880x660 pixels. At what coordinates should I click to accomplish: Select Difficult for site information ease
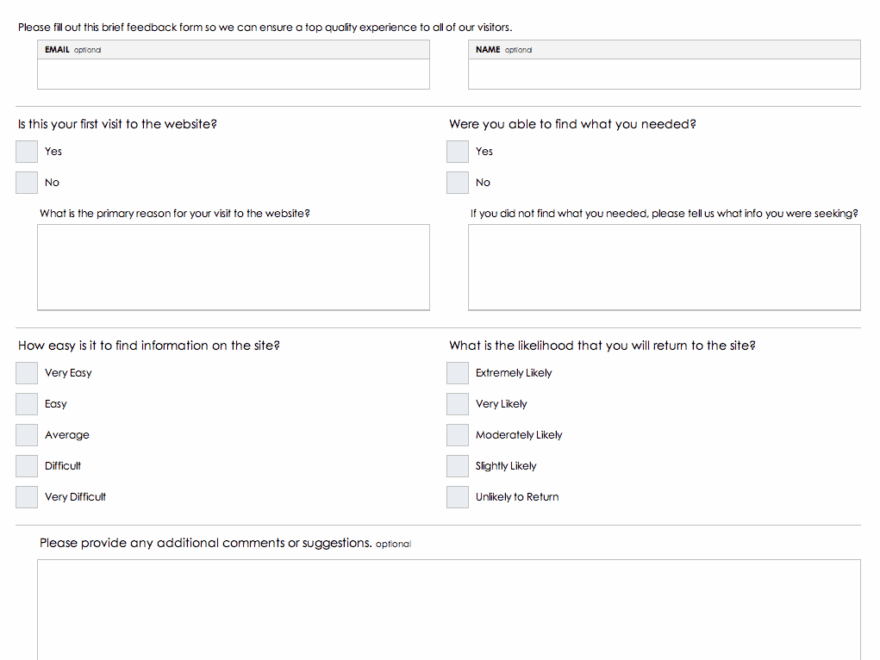pos(26,465)
